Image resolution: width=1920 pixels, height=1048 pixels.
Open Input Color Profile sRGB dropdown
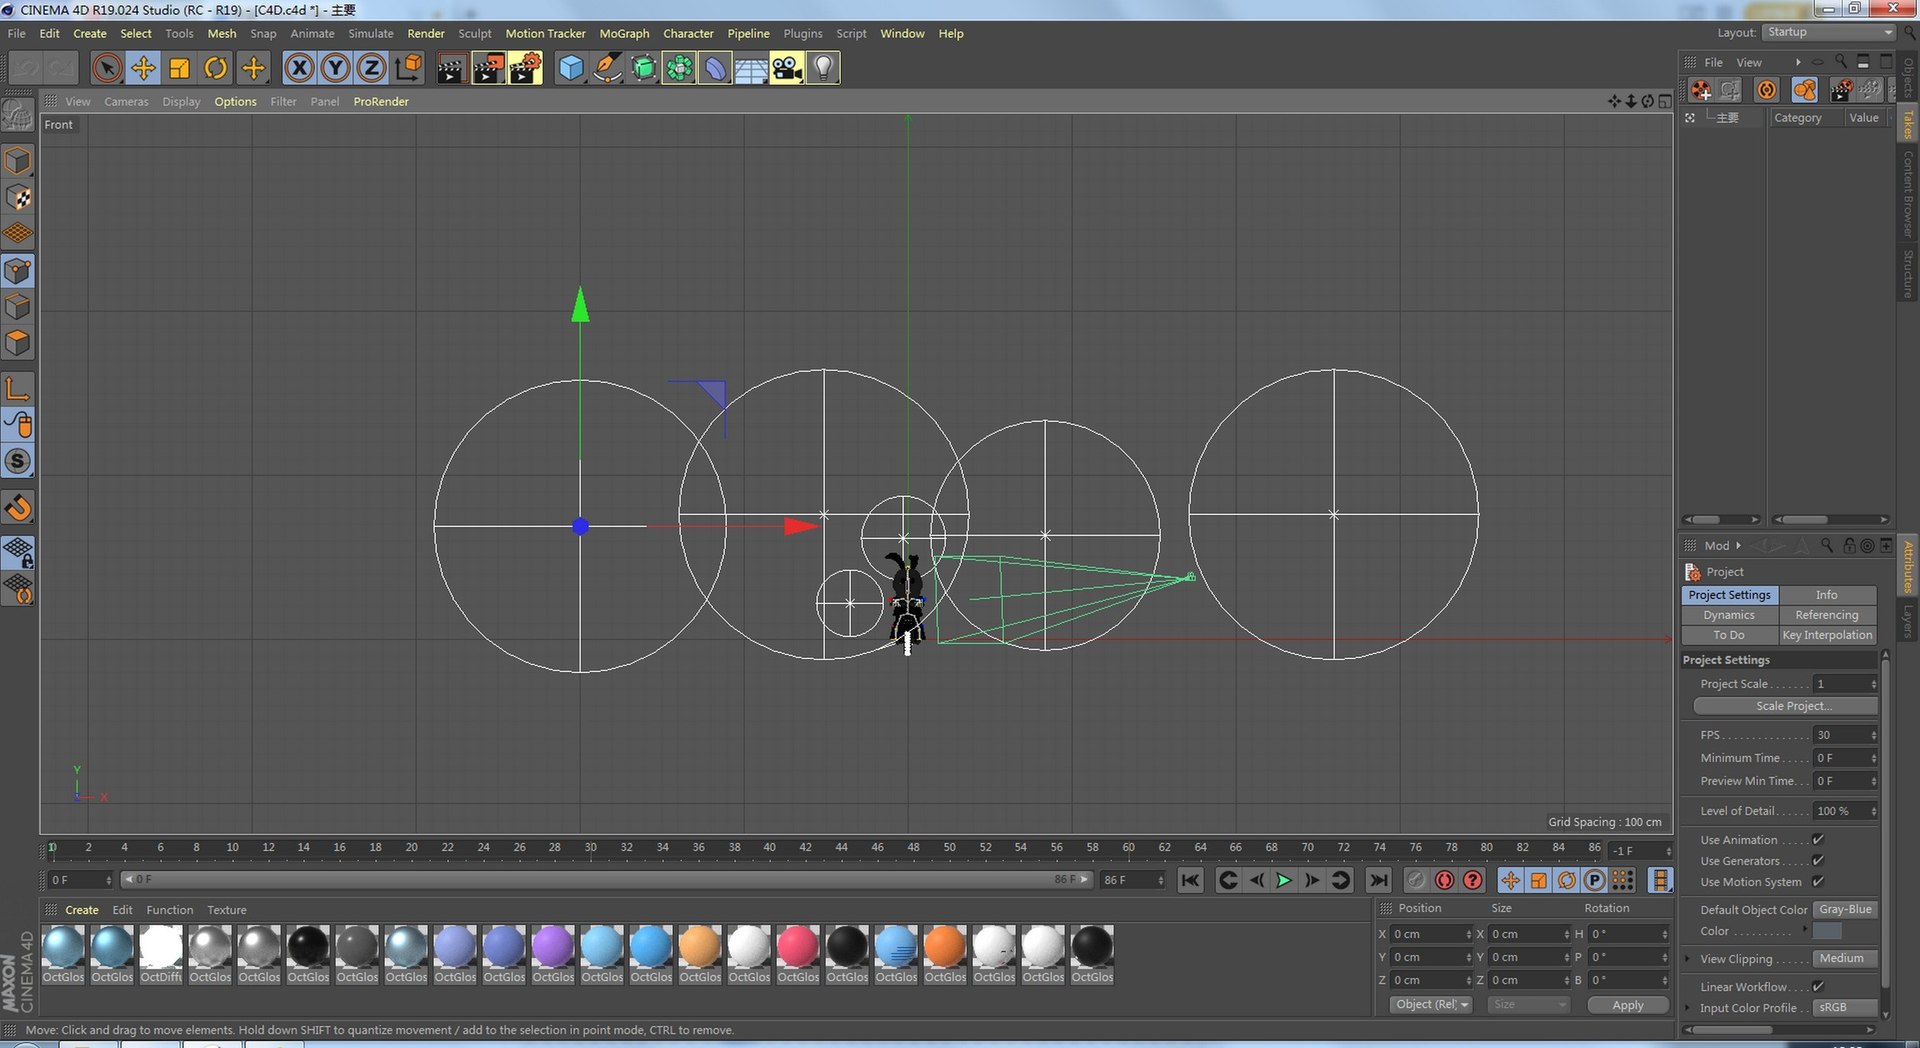point(1845,1008)
